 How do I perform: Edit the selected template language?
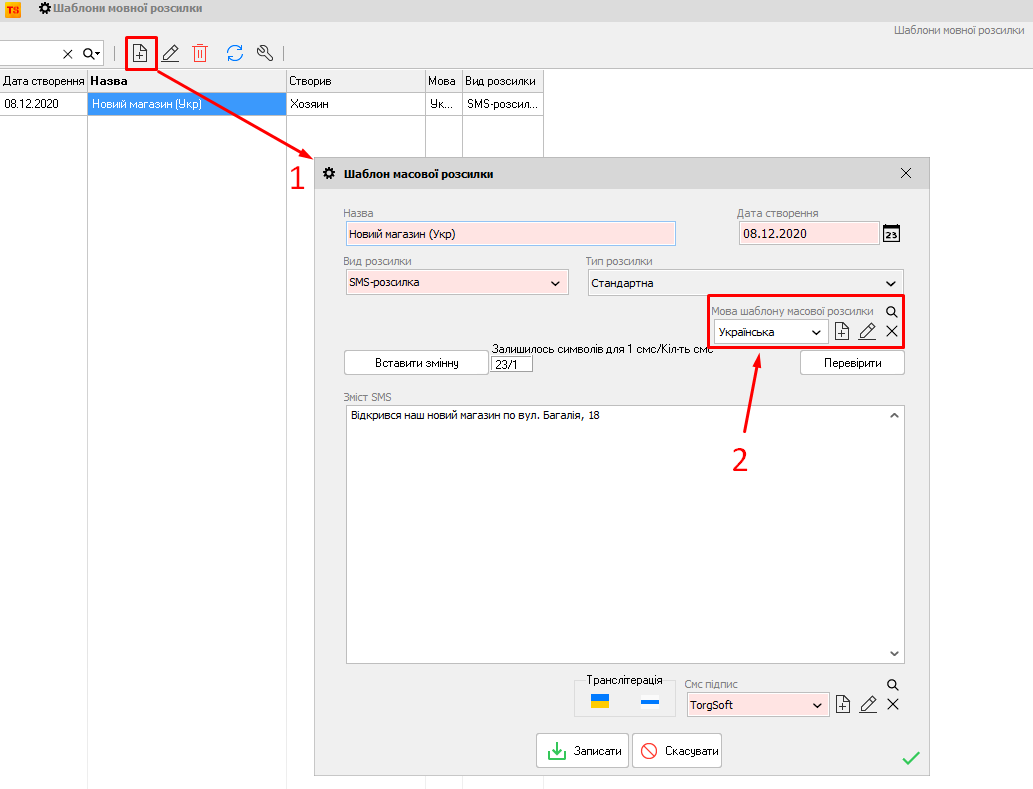coord(867,332)
